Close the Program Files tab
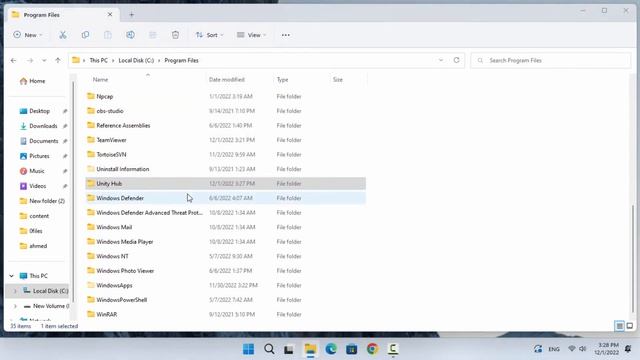The width and height of the screenshot is (640, 360). click(110, 15)
